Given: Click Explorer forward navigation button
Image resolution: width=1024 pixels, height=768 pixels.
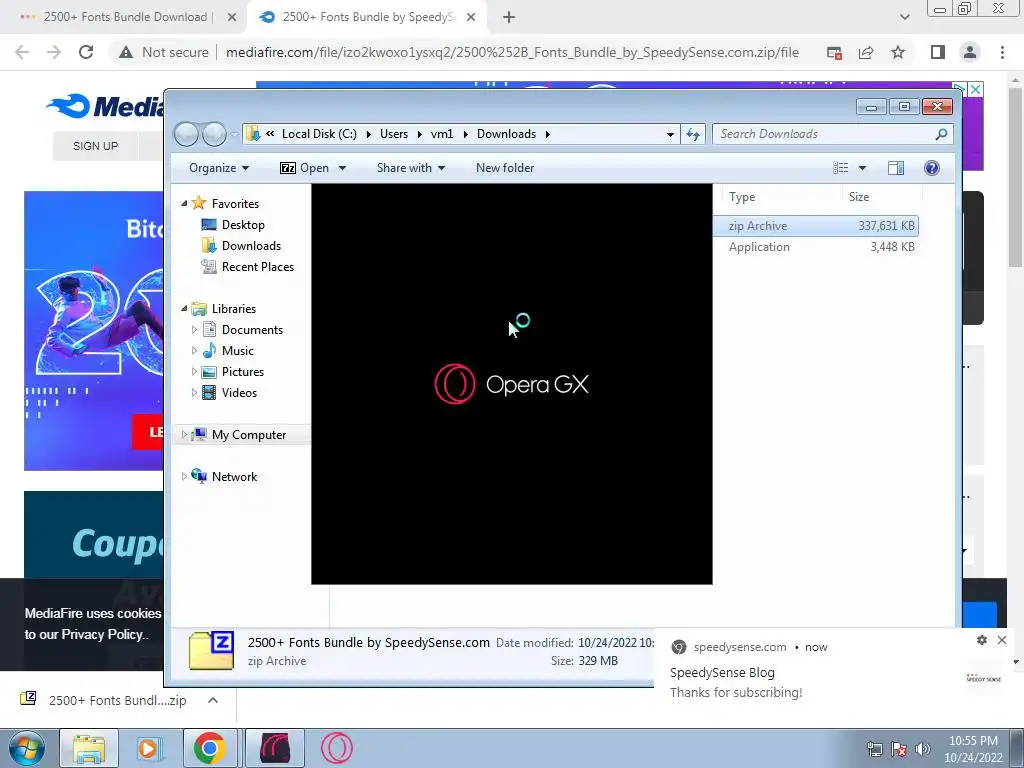Looking at the screenshot, I should [x=214, y=134].
